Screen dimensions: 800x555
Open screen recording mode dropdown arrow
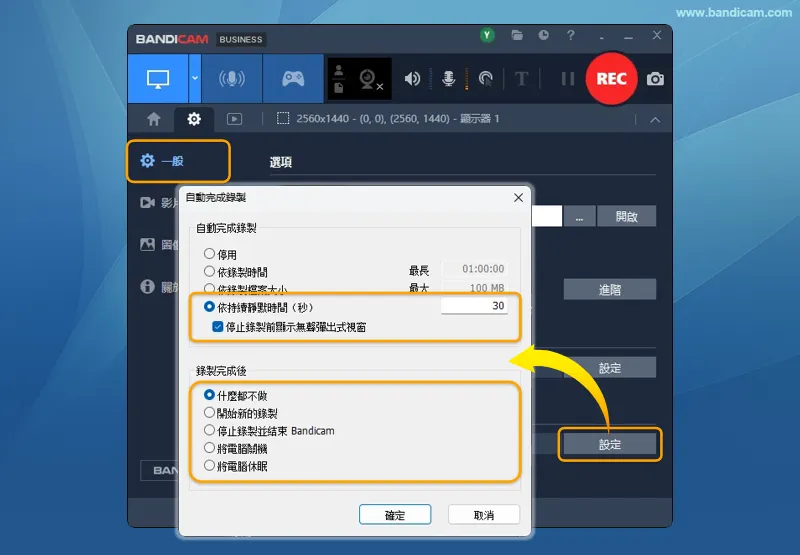click(x=195, y=79)
